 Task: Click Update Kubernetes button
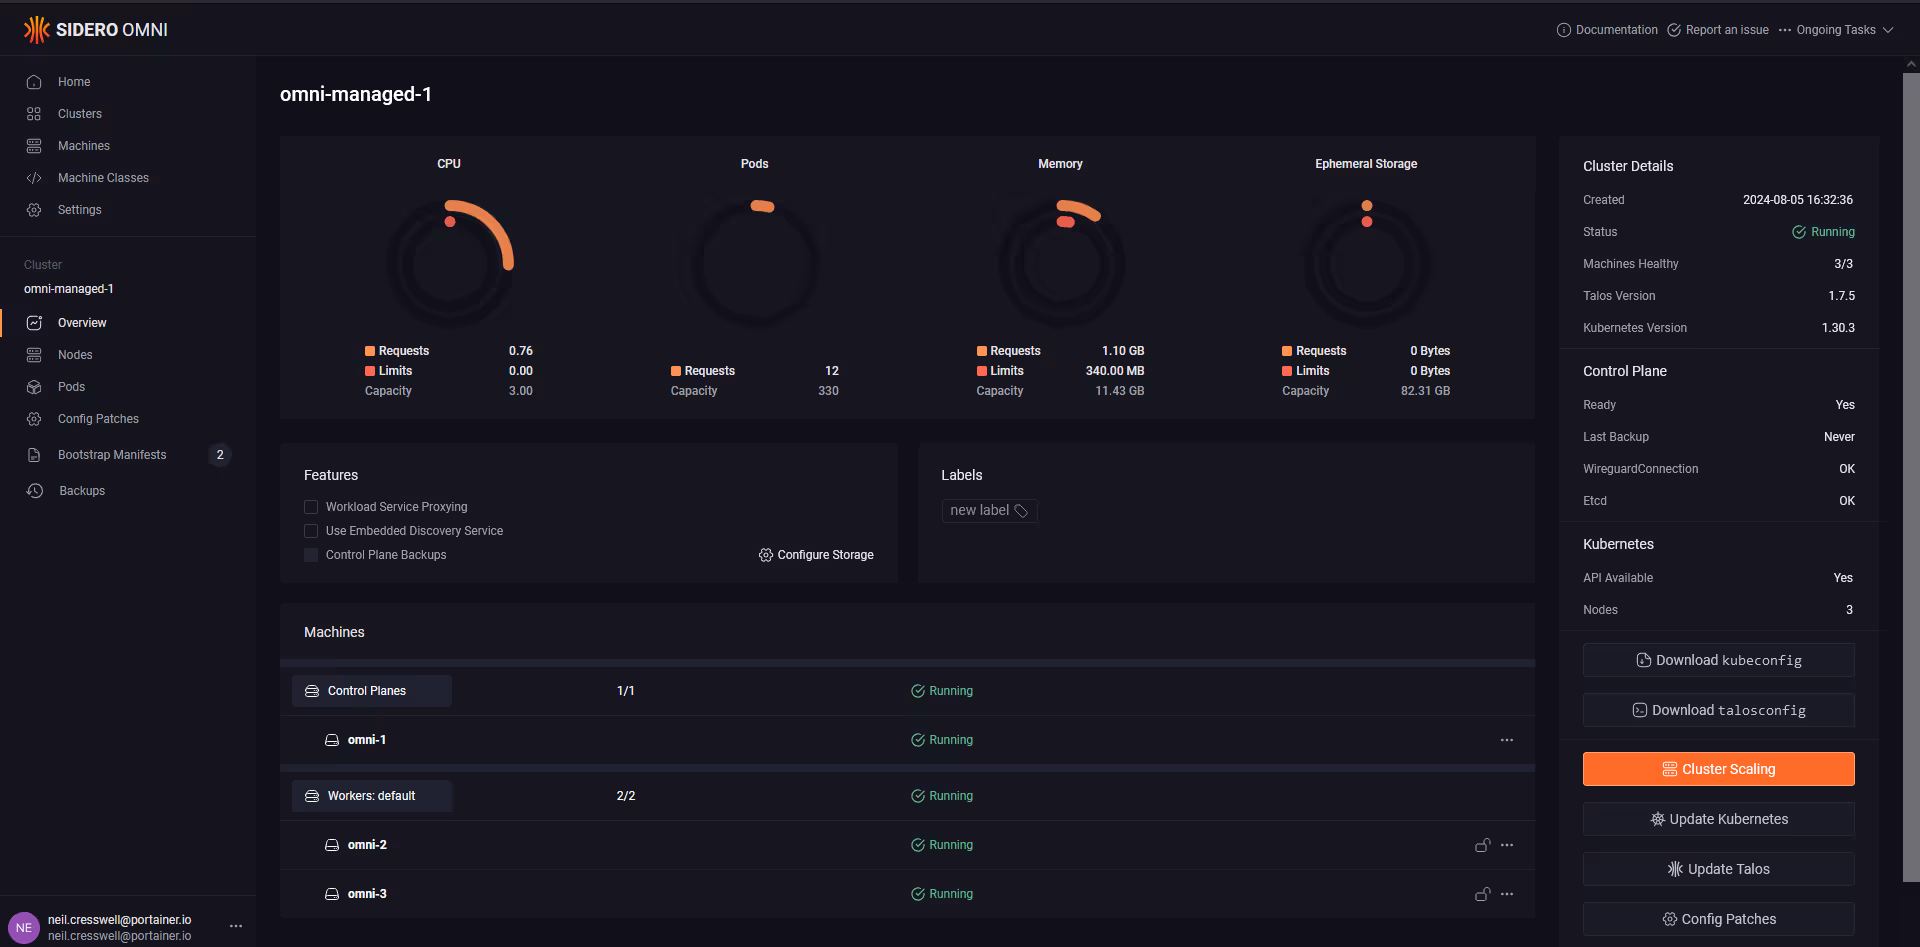pos(1718,819)
